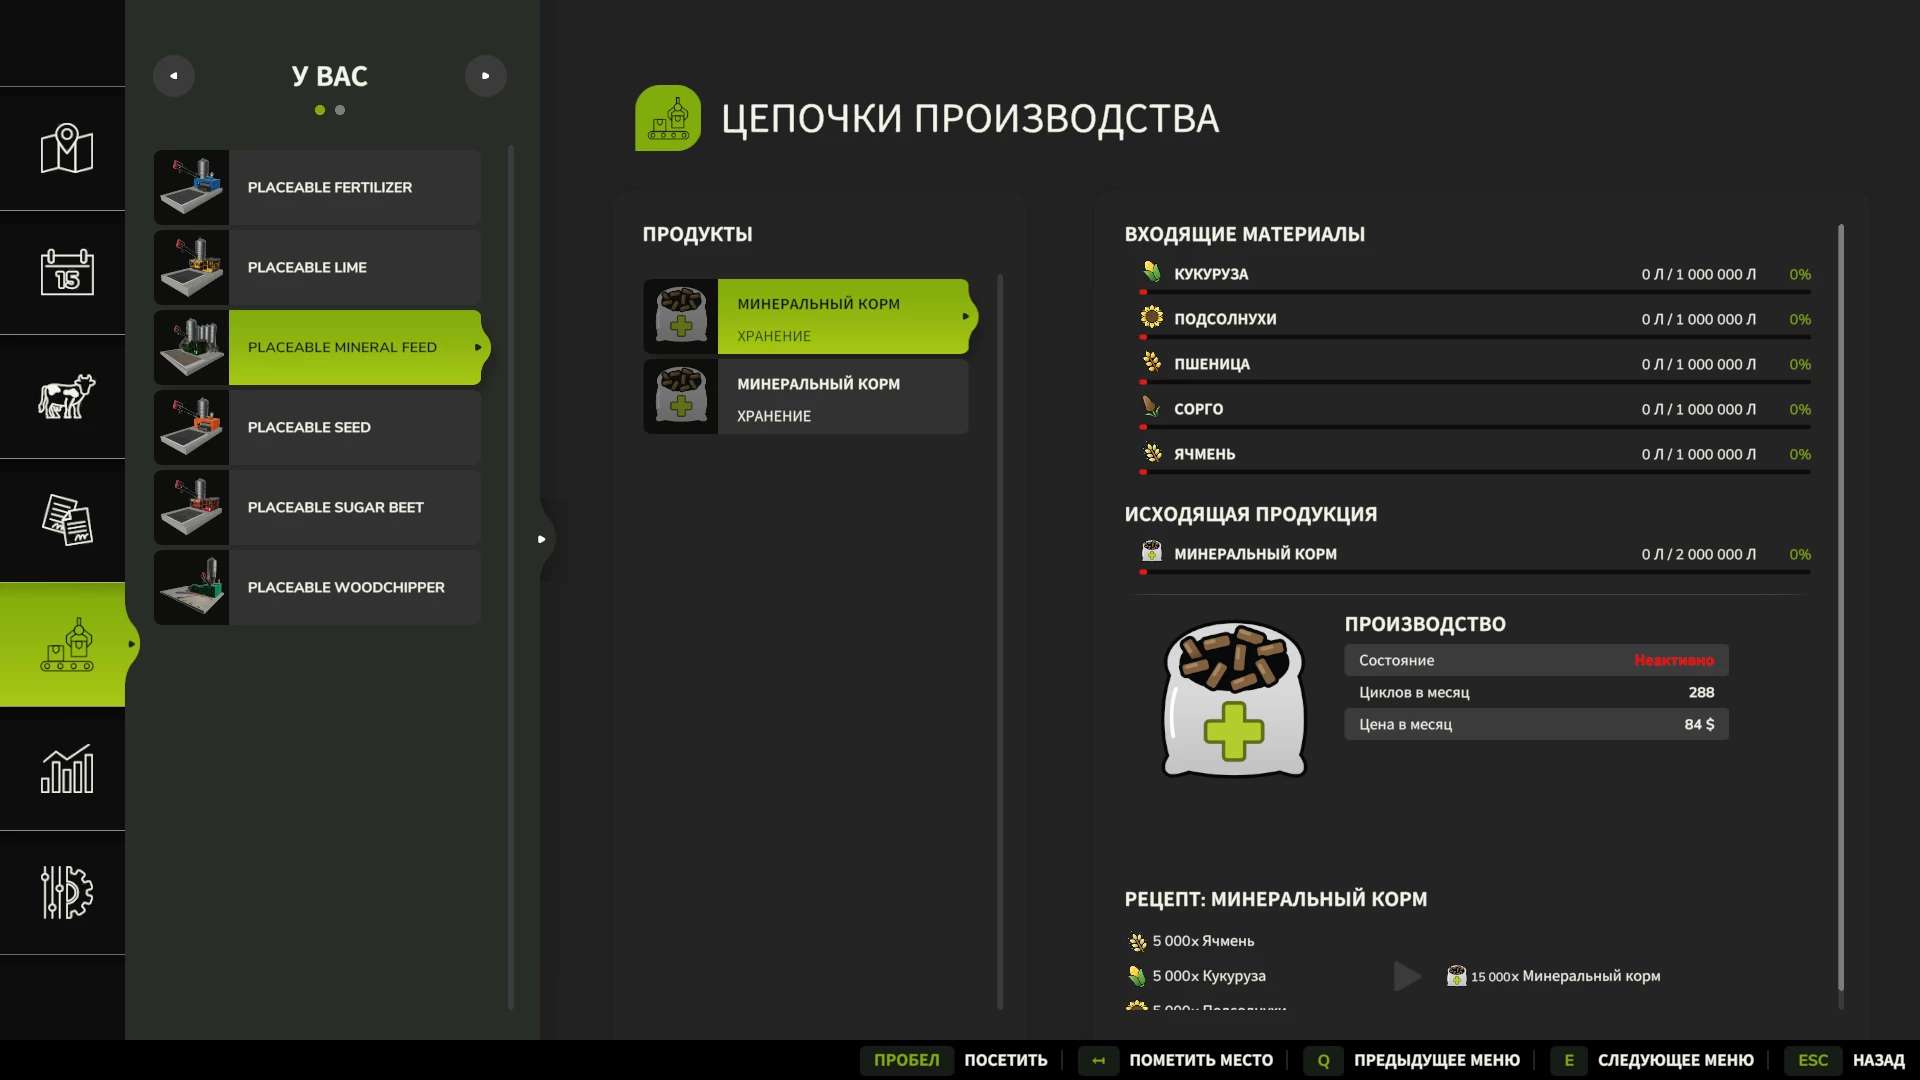
Task: Open the contracts documents icon
Action: pyautogui.click(x=66, y=520)
